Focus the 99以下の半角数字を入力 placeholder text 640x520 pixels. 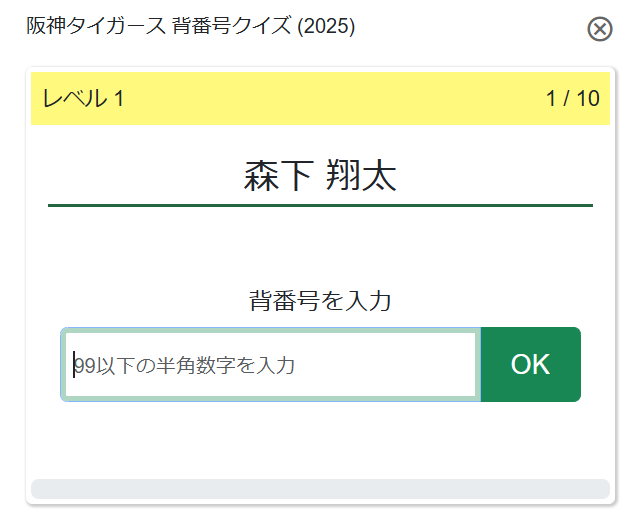[x=185, y=366]
